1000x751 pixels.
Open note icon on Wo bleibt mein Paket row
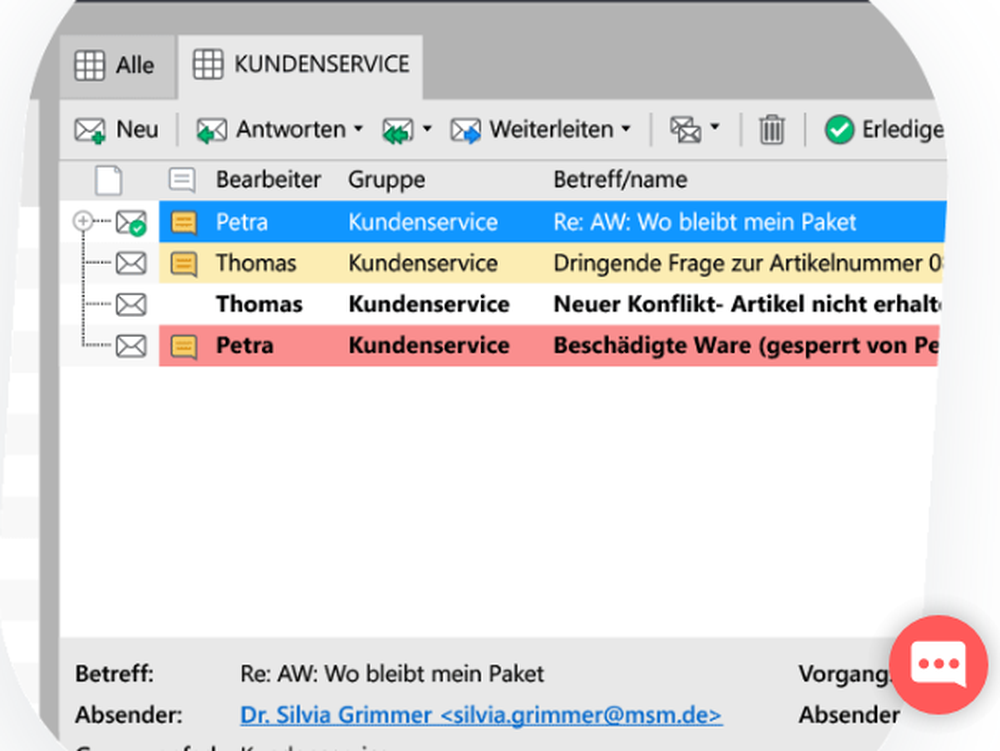184,222
